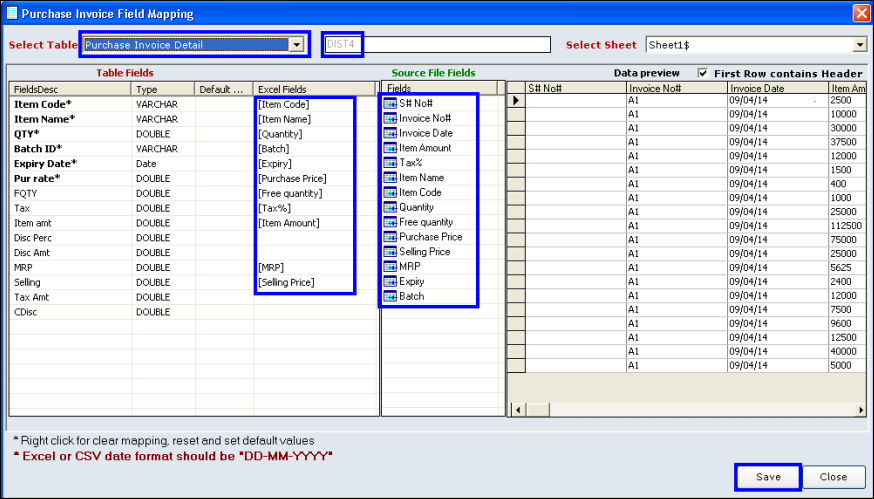The image size is (874, 499).
Task: Click the [Expiry] mapping cell
Action: [x=315, y=163]
